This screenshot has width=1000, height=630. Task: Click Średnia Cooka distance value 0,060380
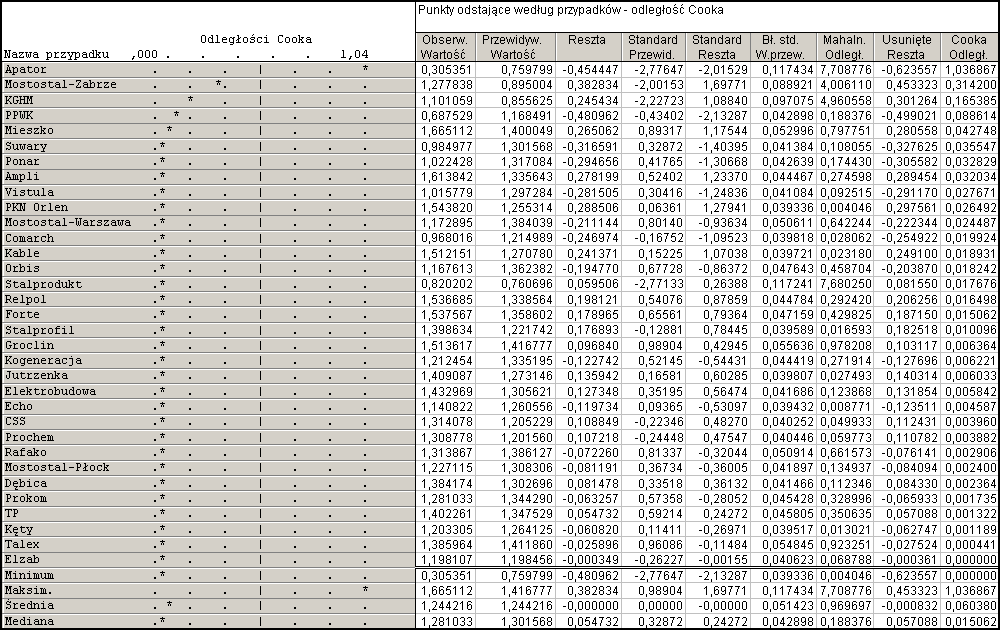click(971, 606)
